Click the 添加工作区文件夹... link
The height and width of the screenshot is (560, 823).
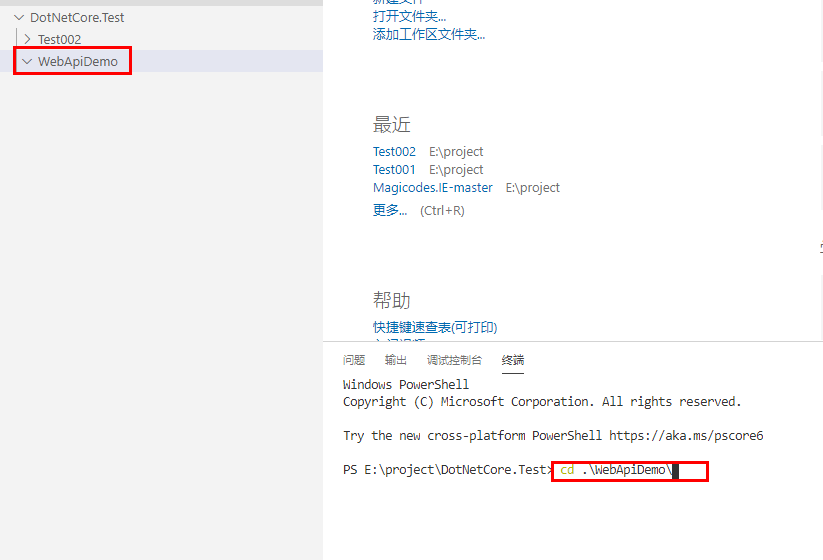[x=429, y=35]
